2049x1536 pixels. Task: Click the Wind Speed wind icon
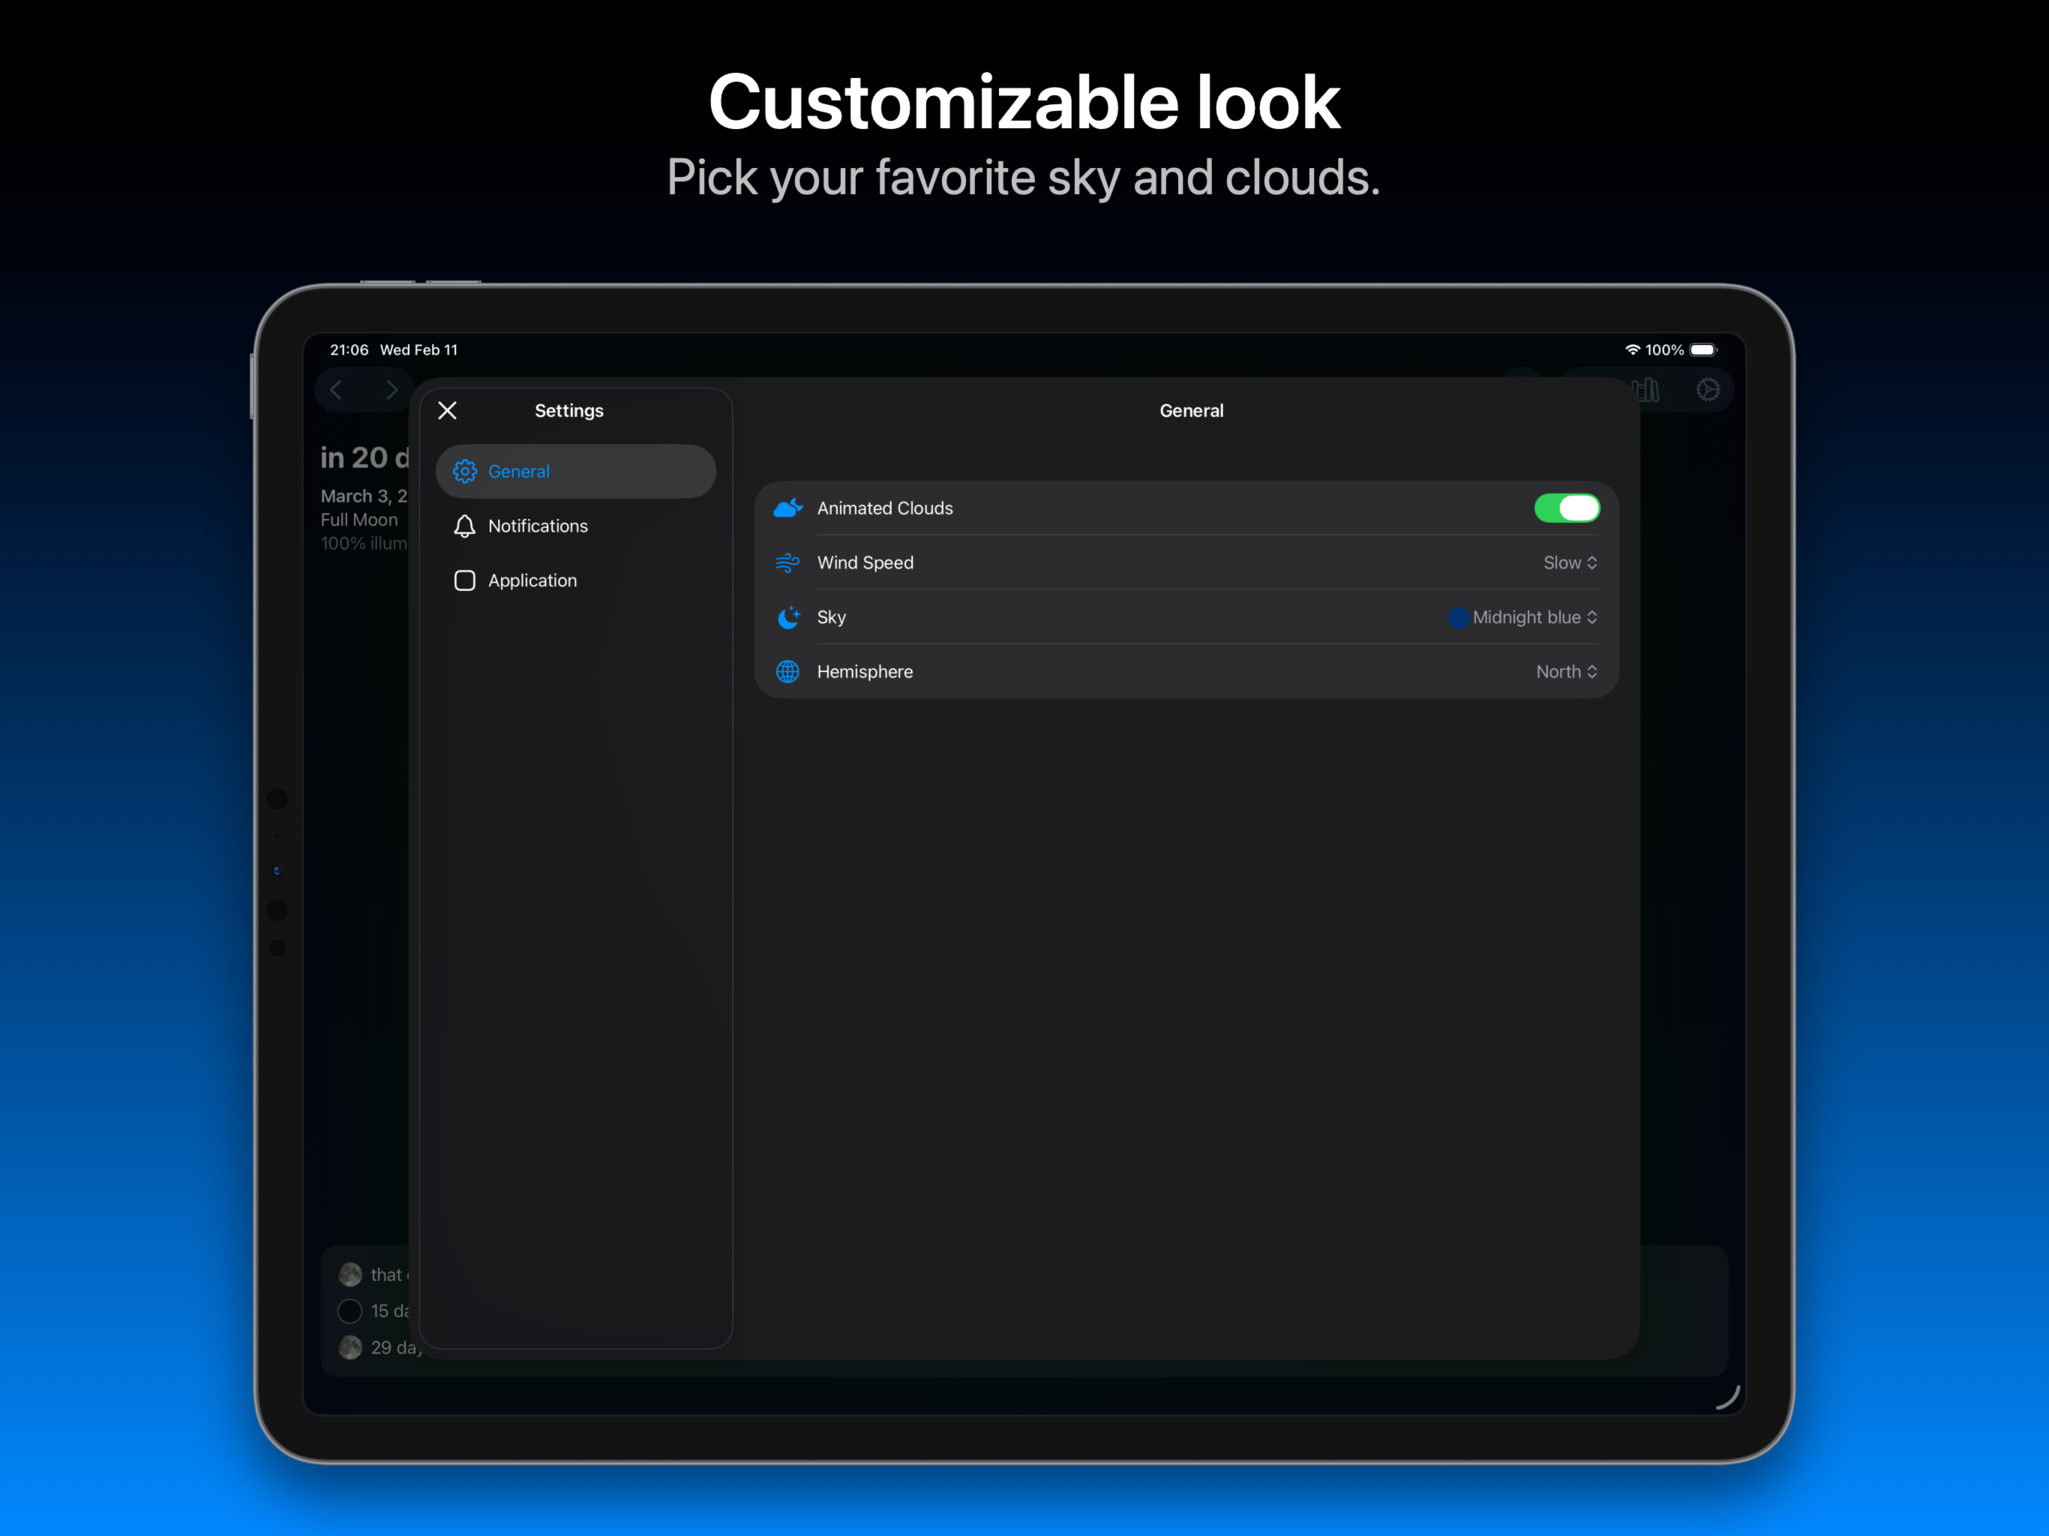click(x=788, y=563)
